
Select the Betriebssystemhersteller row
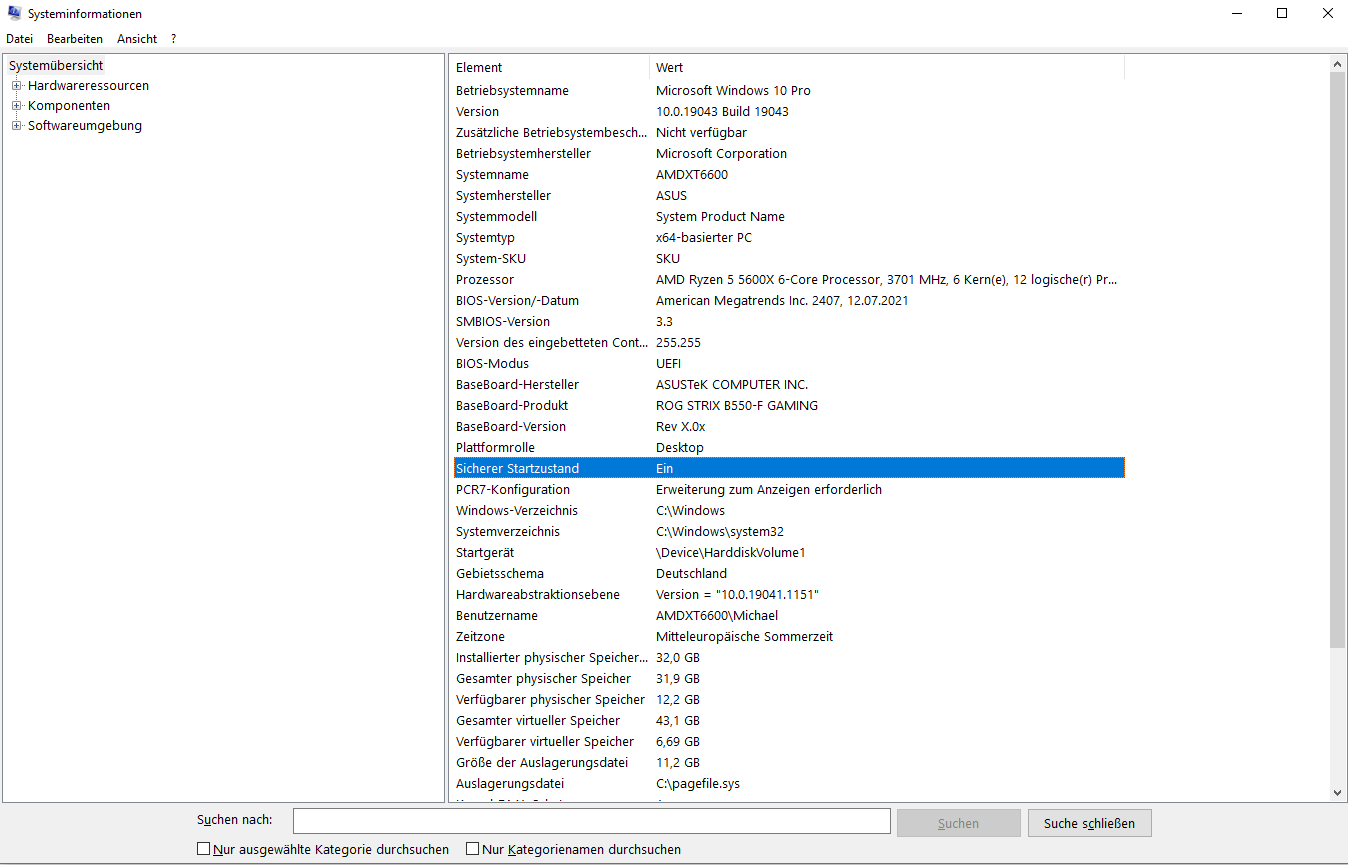click(x=789, y=153)
